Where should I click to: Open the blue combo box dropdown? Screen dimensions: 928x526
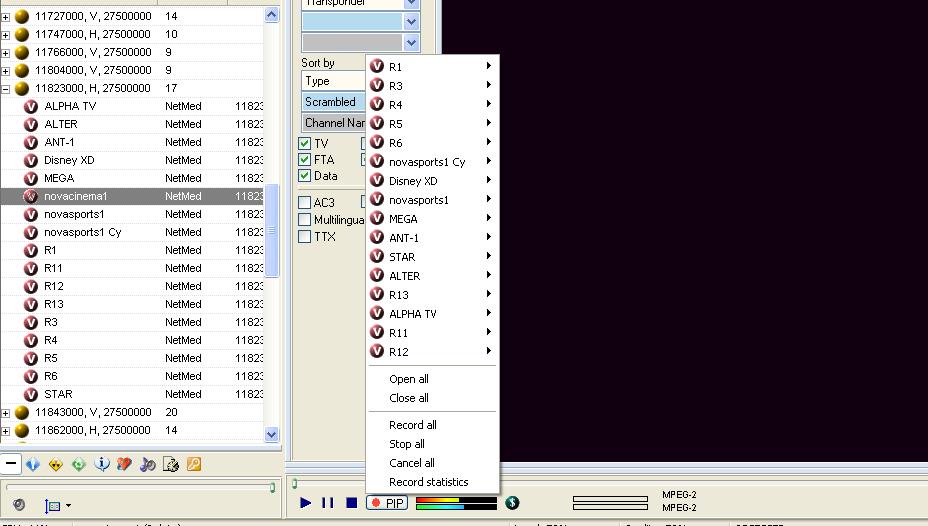[411, 22]
